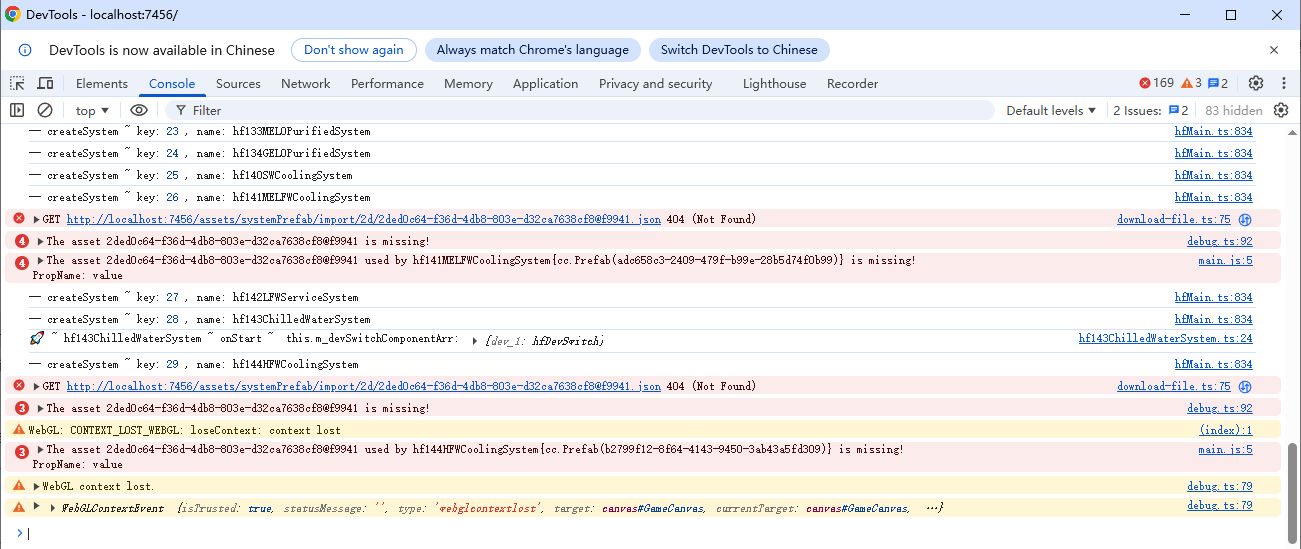The height and width of the screenshot is (549, 1301).
Task: Click the 'Don't show again' button
Action: 354,50
